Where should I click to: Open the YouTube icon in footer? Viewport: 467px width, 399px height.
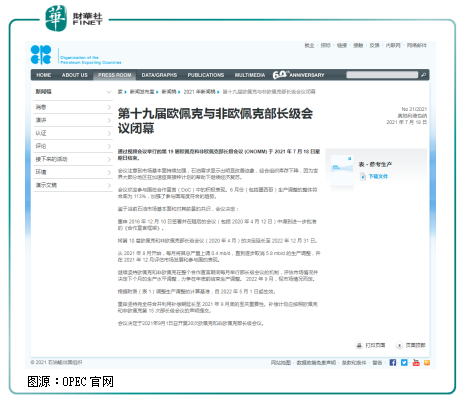(x=416, y=362)
